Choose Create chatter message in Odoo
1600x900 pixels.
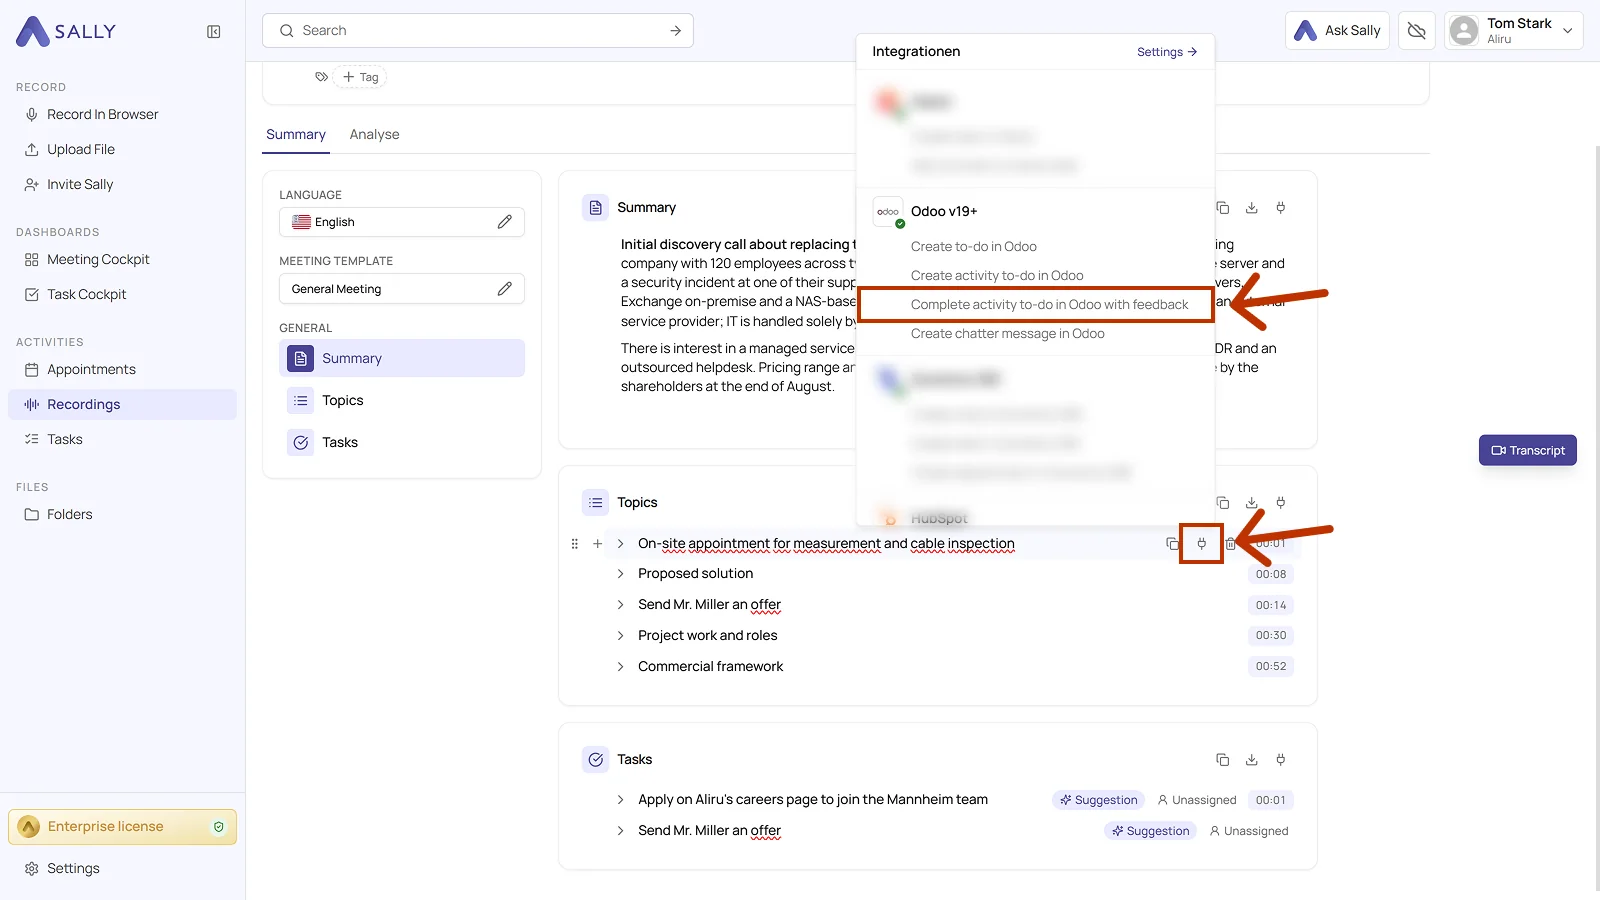[1007, 334]
